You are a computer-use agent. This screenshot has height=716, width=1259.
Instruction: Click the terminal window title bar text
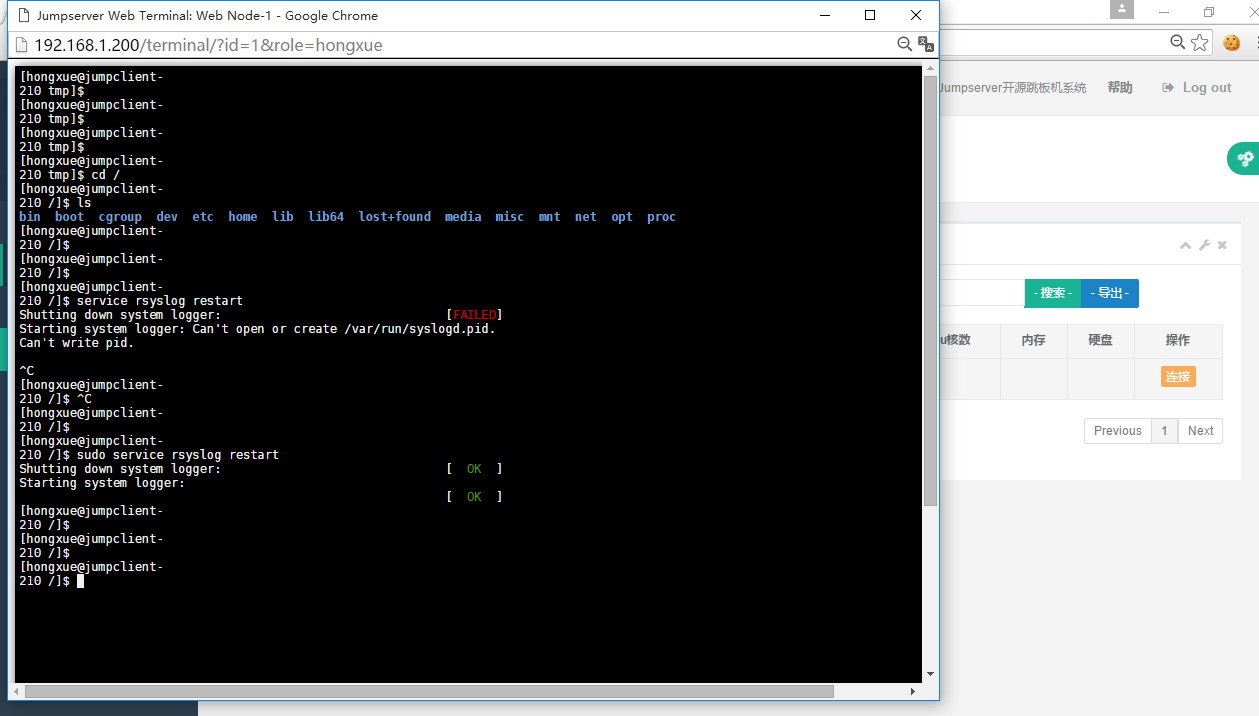[x=207, y=15]
